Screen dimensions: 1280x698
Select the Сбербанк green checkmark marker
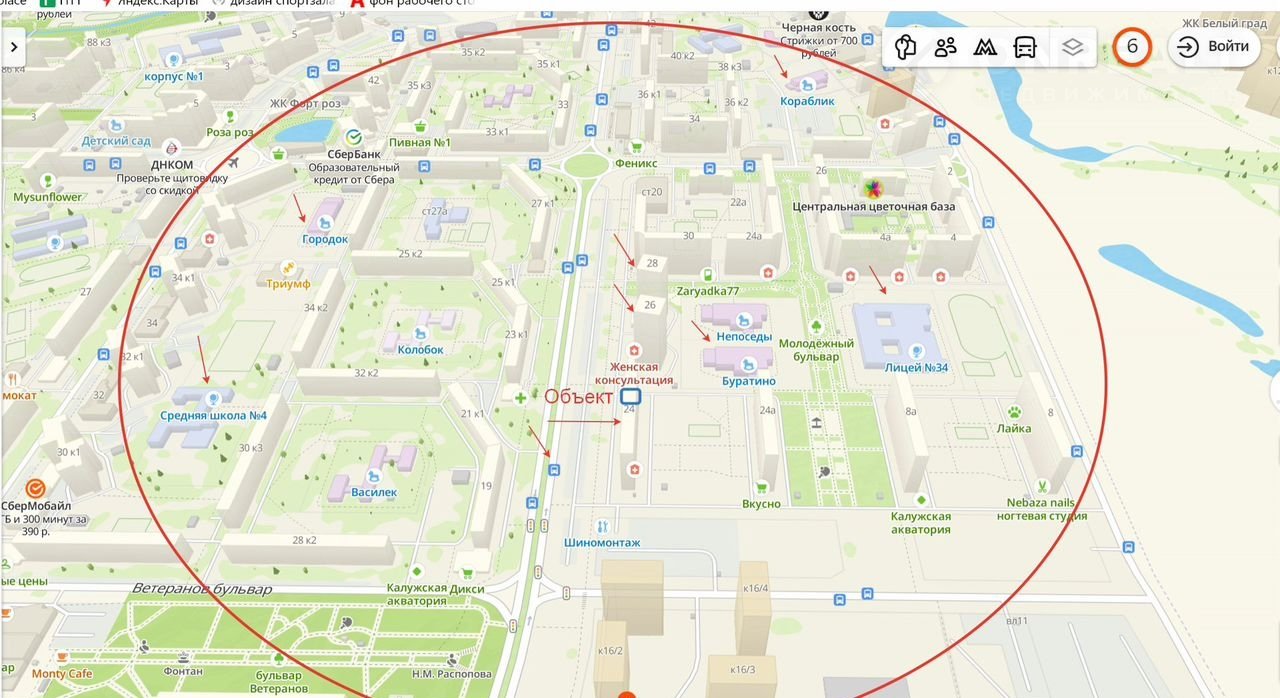tap(352, 136)
